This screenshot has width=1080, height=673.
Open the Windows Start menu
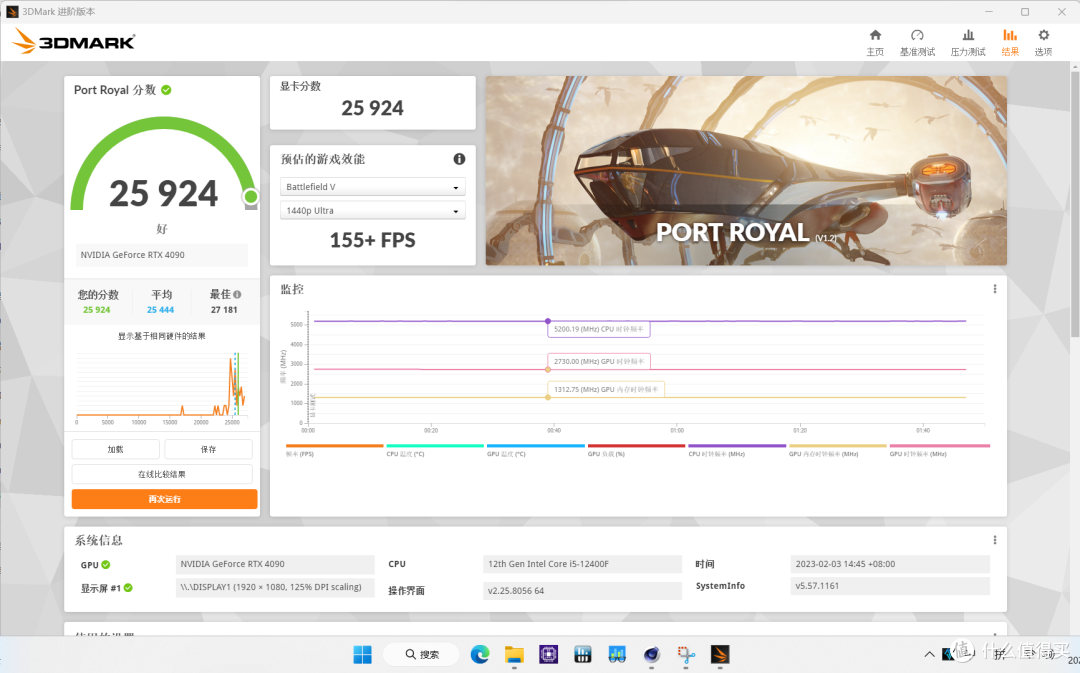[362, 654]
